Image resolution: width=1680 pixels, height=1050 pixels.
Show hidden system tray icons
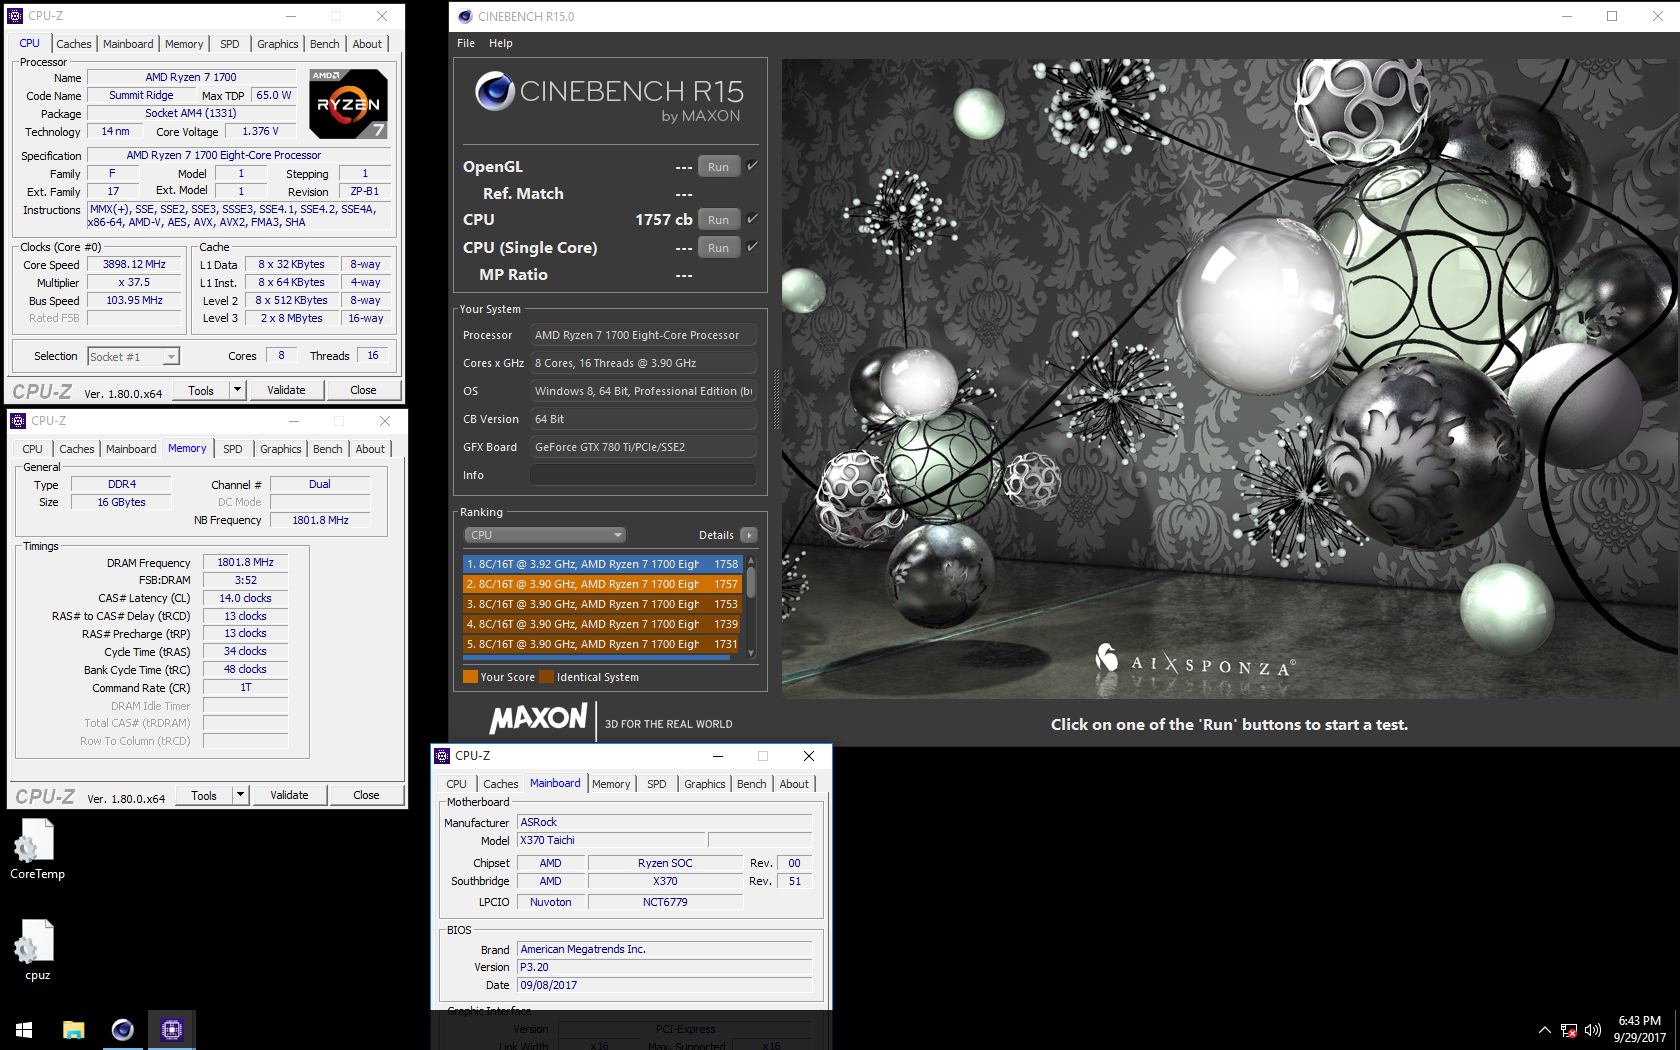1545,1030
